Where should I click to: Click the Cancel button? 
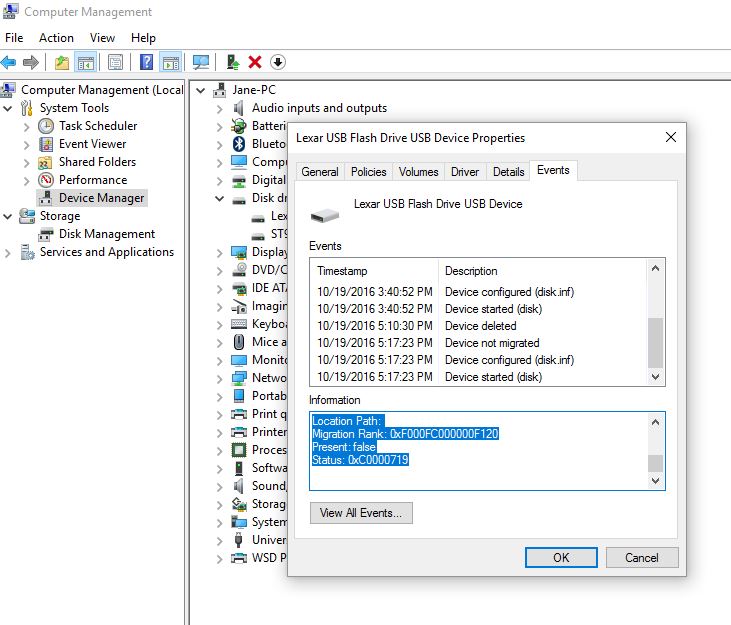coord(642,557)
